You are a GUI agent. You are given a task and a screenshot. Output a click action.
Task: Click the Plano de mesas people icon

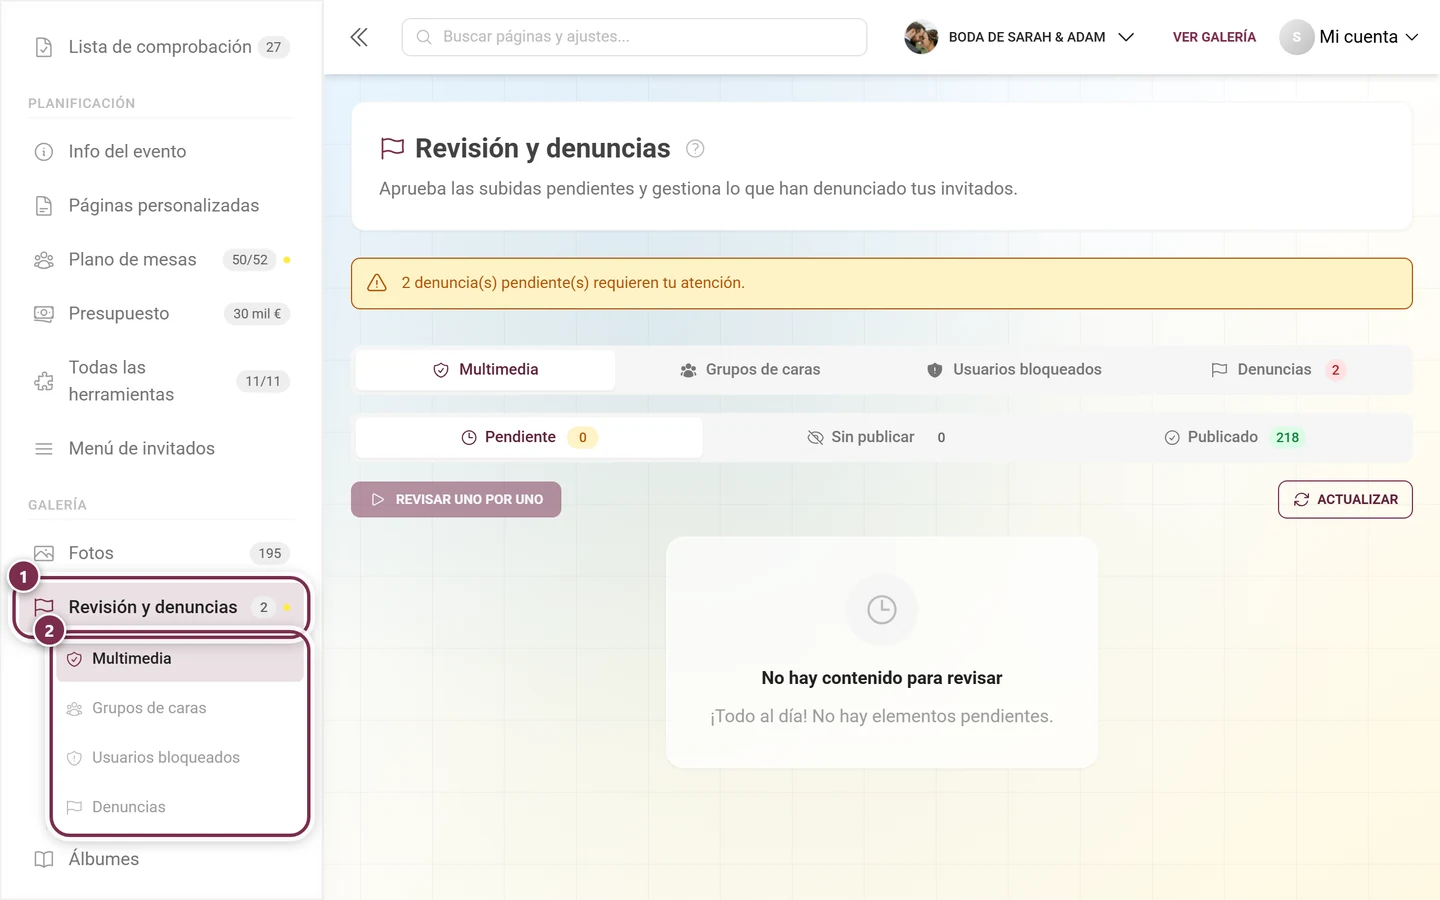point(44,260)
